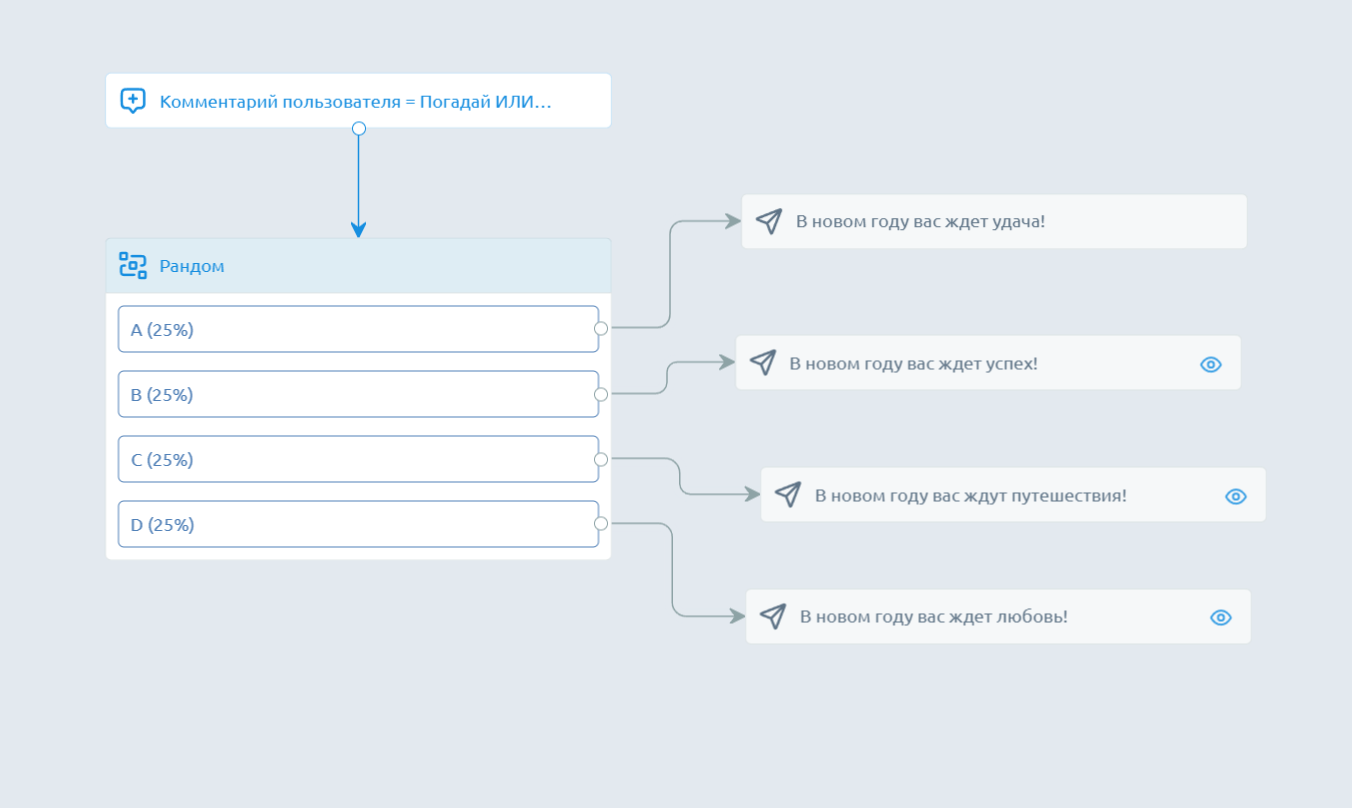Click paper plane icon beside путешествия message
The image size is (1352, 808).
(x=788, y=495)
